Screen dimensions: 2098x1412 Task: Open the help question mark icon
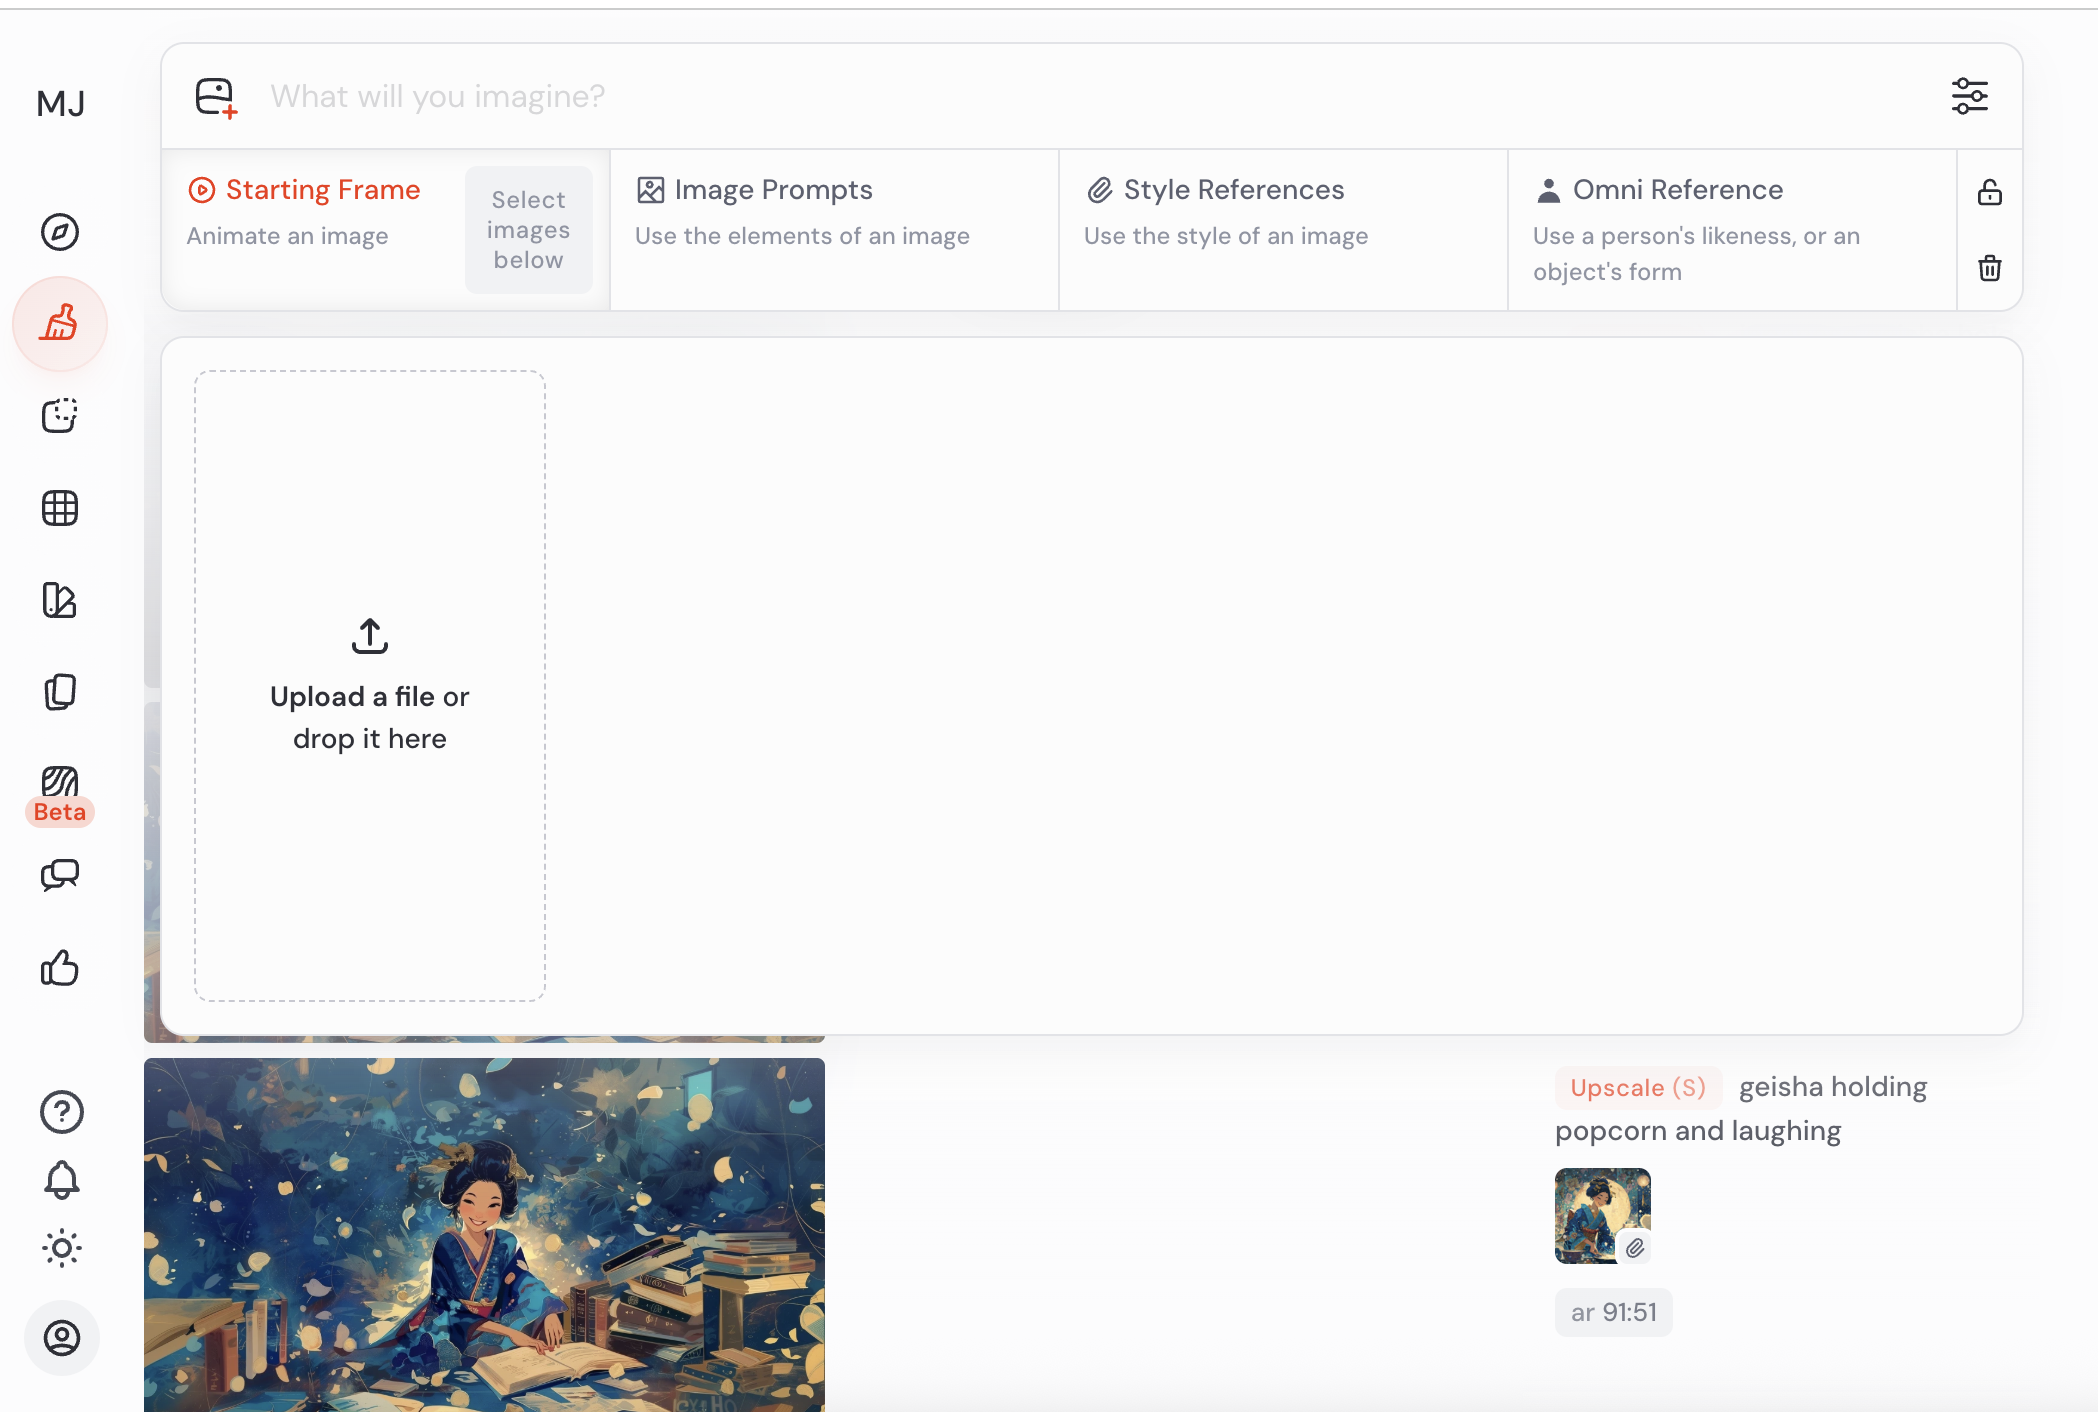[61, 1111]
